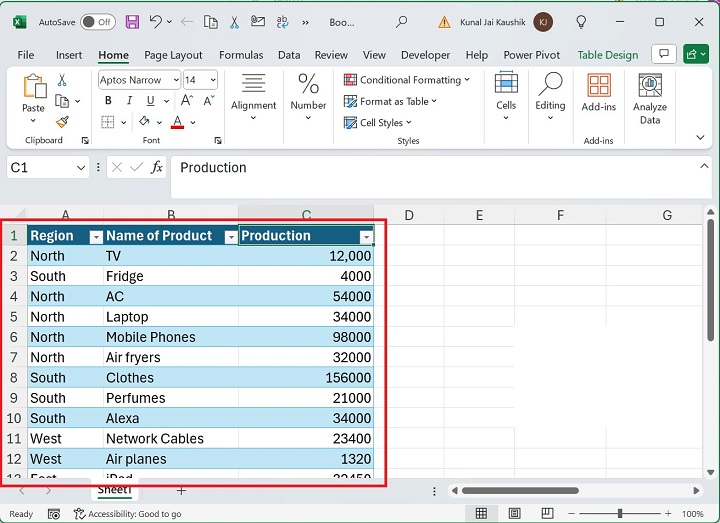The height and width of the screenshot is (523, 720).
Task: Apply Italic formatting
Action: click(x=129, y=100)
